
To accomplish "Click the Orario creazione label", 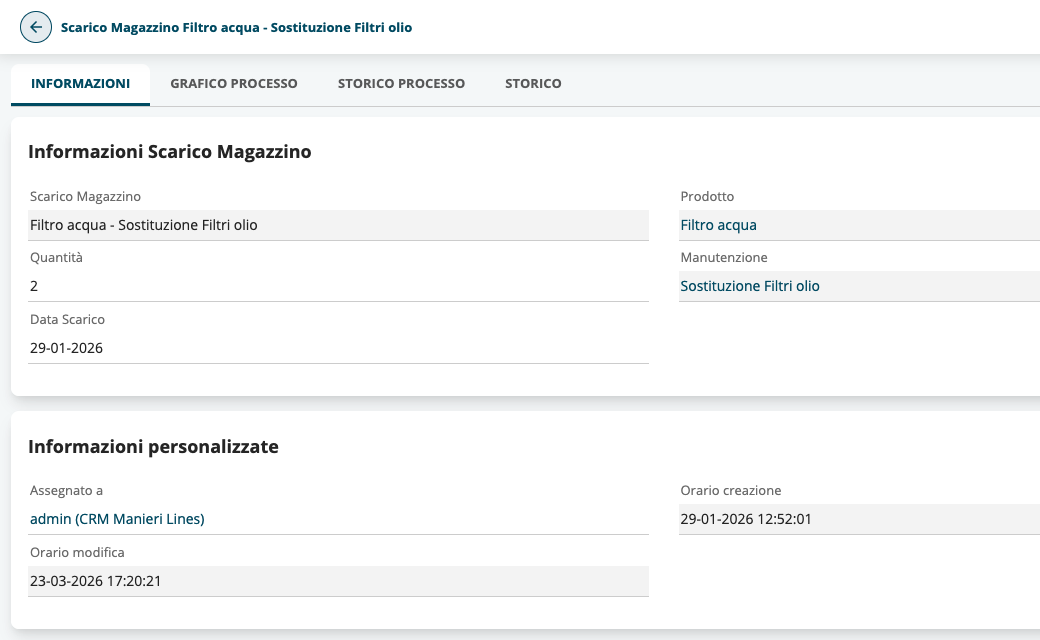I will [731, 490].
